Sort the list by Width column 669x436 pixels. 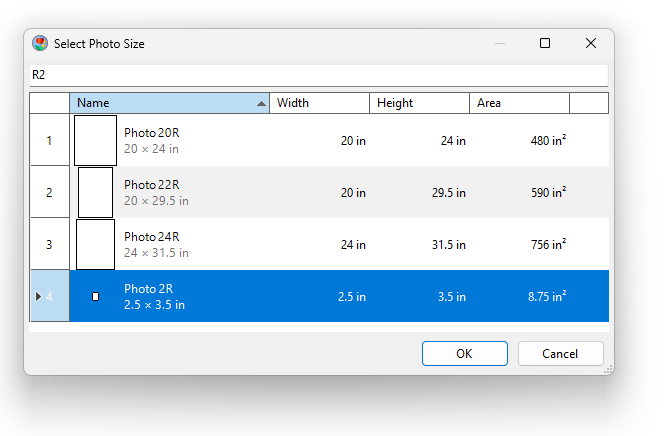point(319,103)
